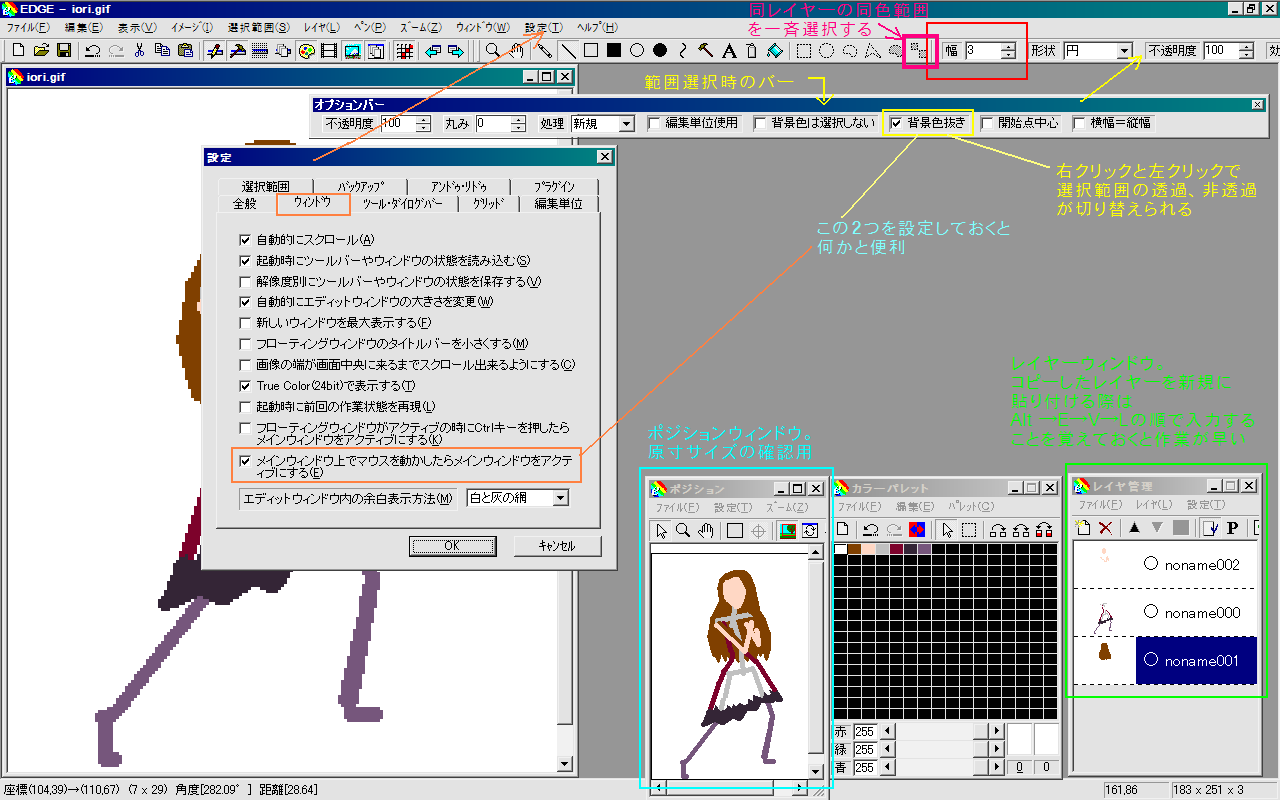The height and width of the screenshot is (800, 1280).
Task: Click the new layer icon in layer manager
Action: [1083, 528]
